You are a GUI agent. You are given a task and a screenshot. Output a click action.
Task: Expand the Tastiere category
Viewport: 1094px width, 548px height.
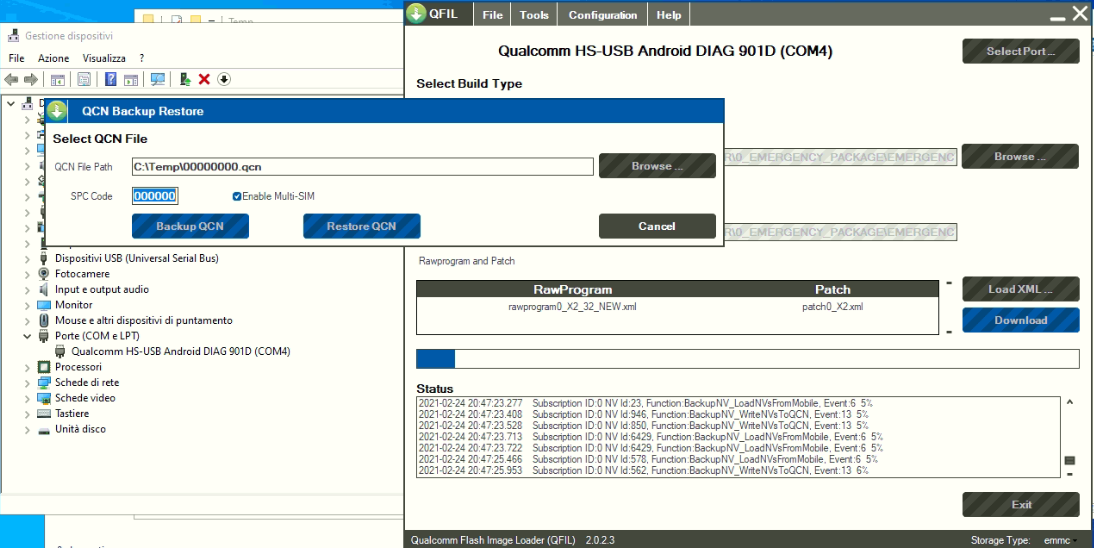(x=27, y=413)
